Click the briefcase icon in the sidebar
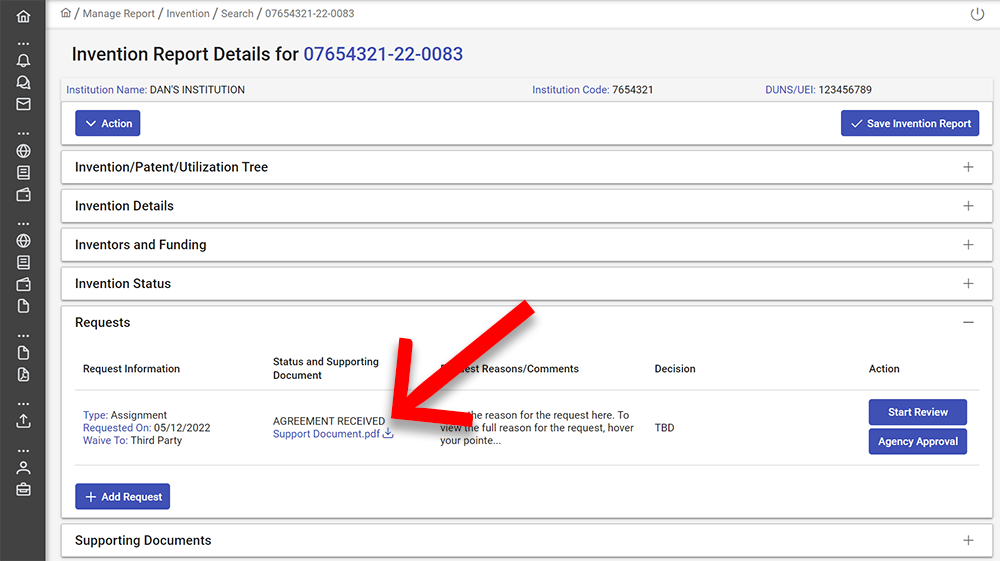Image resolution: width=1000 pixels, height=561 pixels. coord(23,489)
